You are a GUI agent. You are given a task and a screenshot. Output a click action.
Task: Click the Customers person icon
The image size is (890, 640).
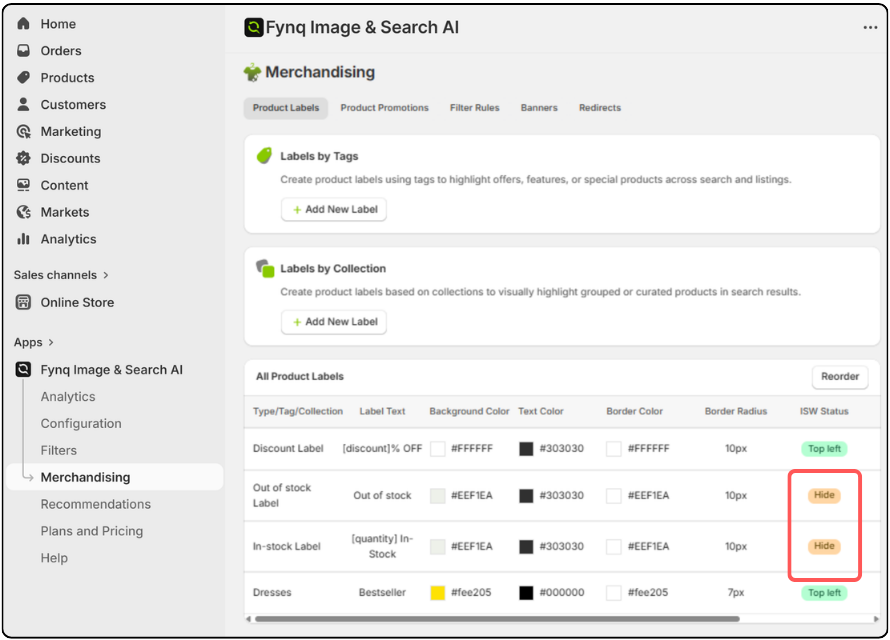tap(23, 104)
